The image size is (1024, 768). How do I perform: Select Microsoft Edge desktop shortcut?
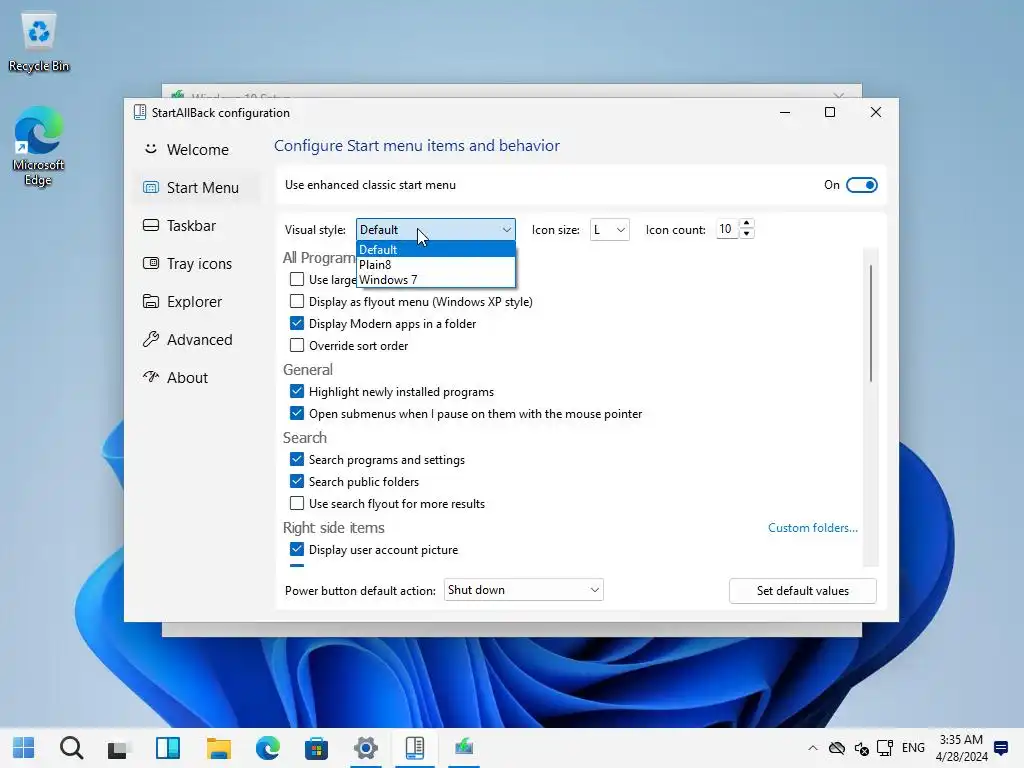pos(39,147)
